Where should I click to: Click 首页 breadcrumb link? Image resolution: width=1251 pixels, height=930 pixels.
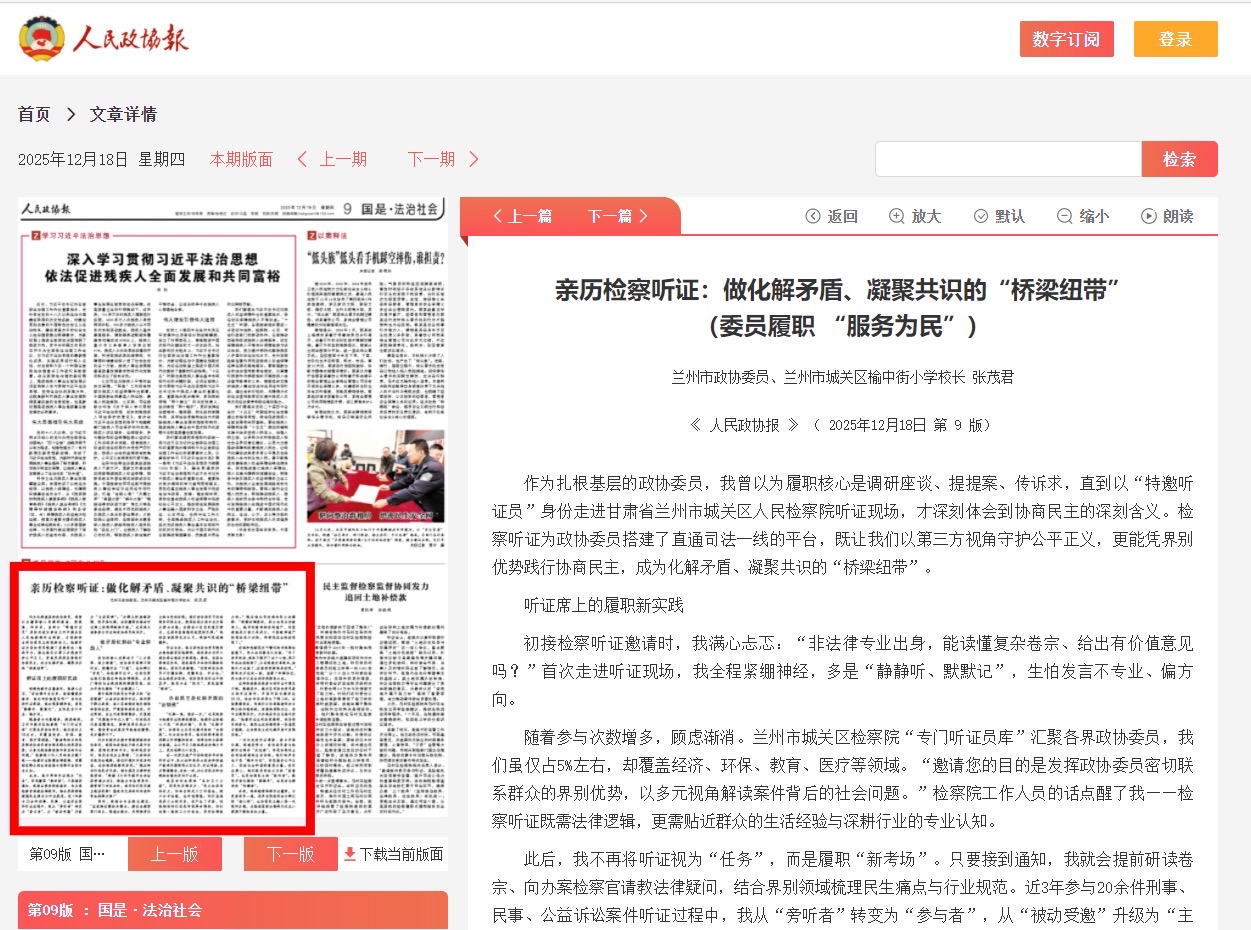click(34, 114)
